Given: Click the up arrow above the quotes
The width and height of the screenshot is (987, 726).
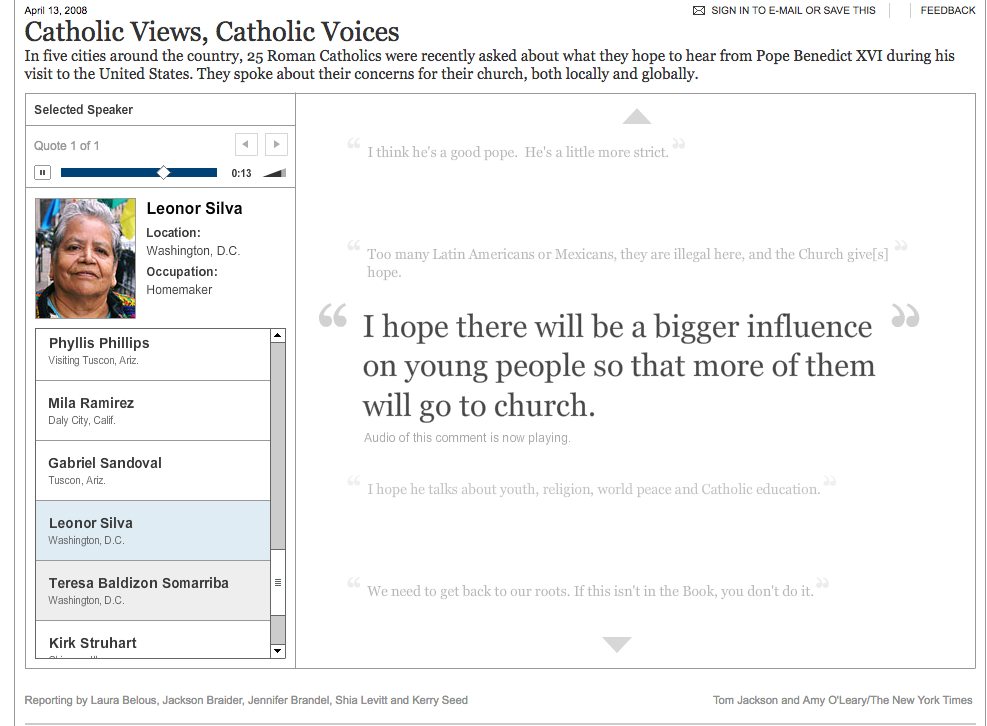Looking at the screenshot, I should [636, 116].
